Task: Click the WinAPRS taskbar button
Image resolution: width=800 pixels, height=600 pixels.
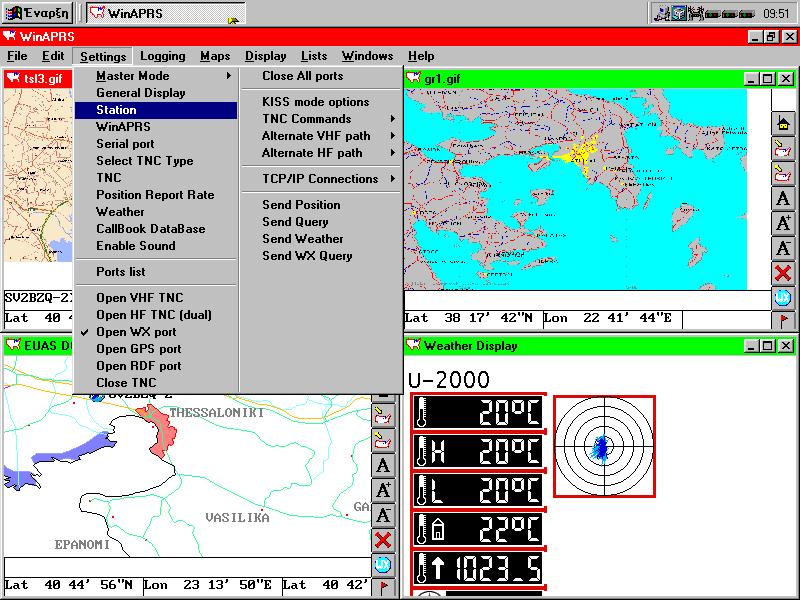Action: point(166,13)
